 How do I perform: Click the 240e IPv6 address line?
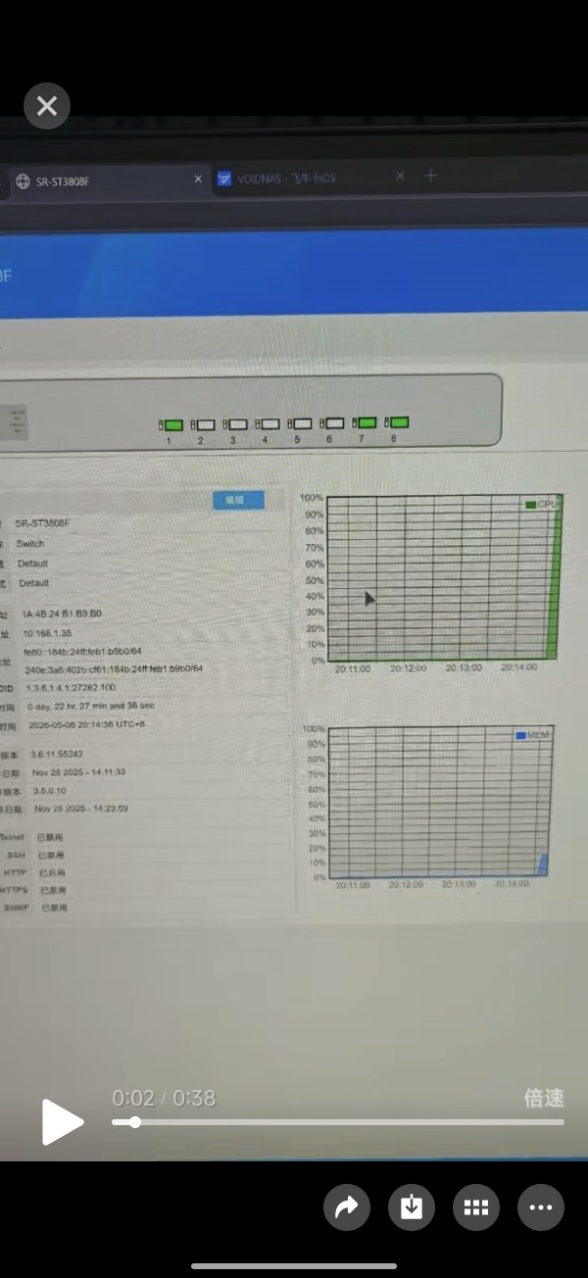click(114, 669)
